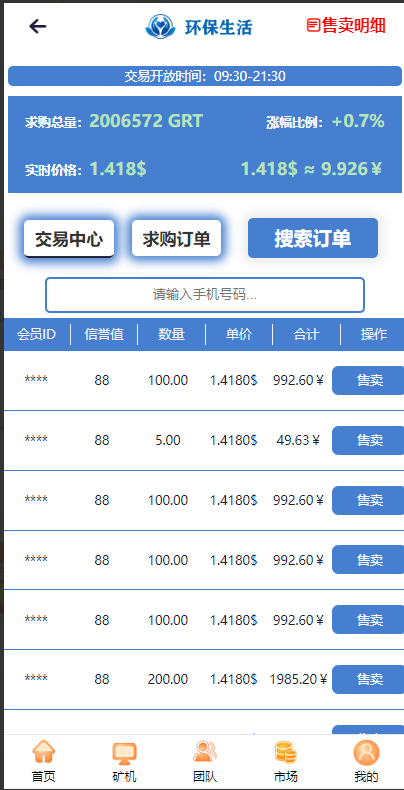404x790 pixels.
Task: Click 售卖 for the 200.00 quantity order
Action: (368, 680)
